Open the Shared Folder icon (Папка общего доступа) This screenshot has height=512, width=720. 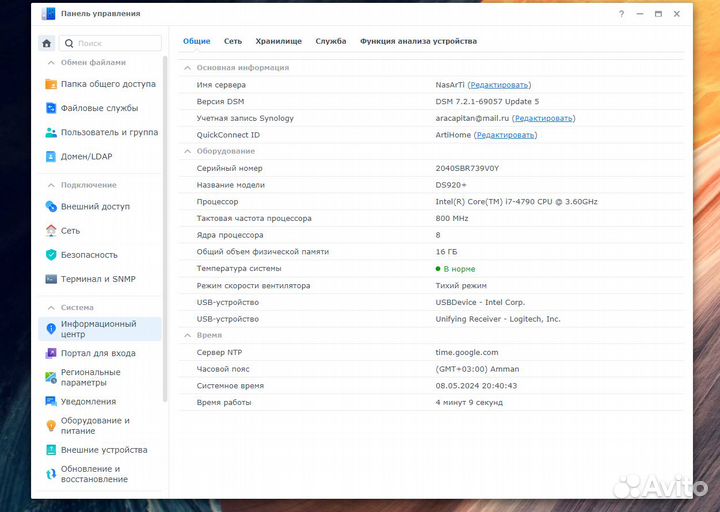(x=51, y=84)
